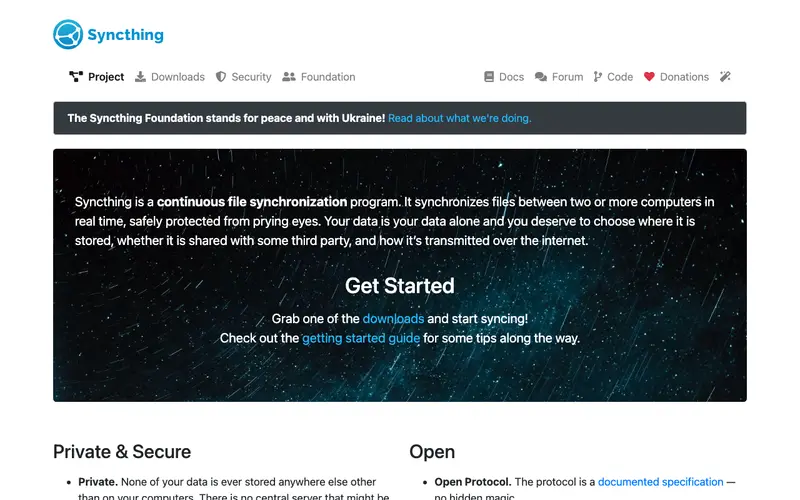
Task: Click the Security shield icon
Action: tap(221, 77)
